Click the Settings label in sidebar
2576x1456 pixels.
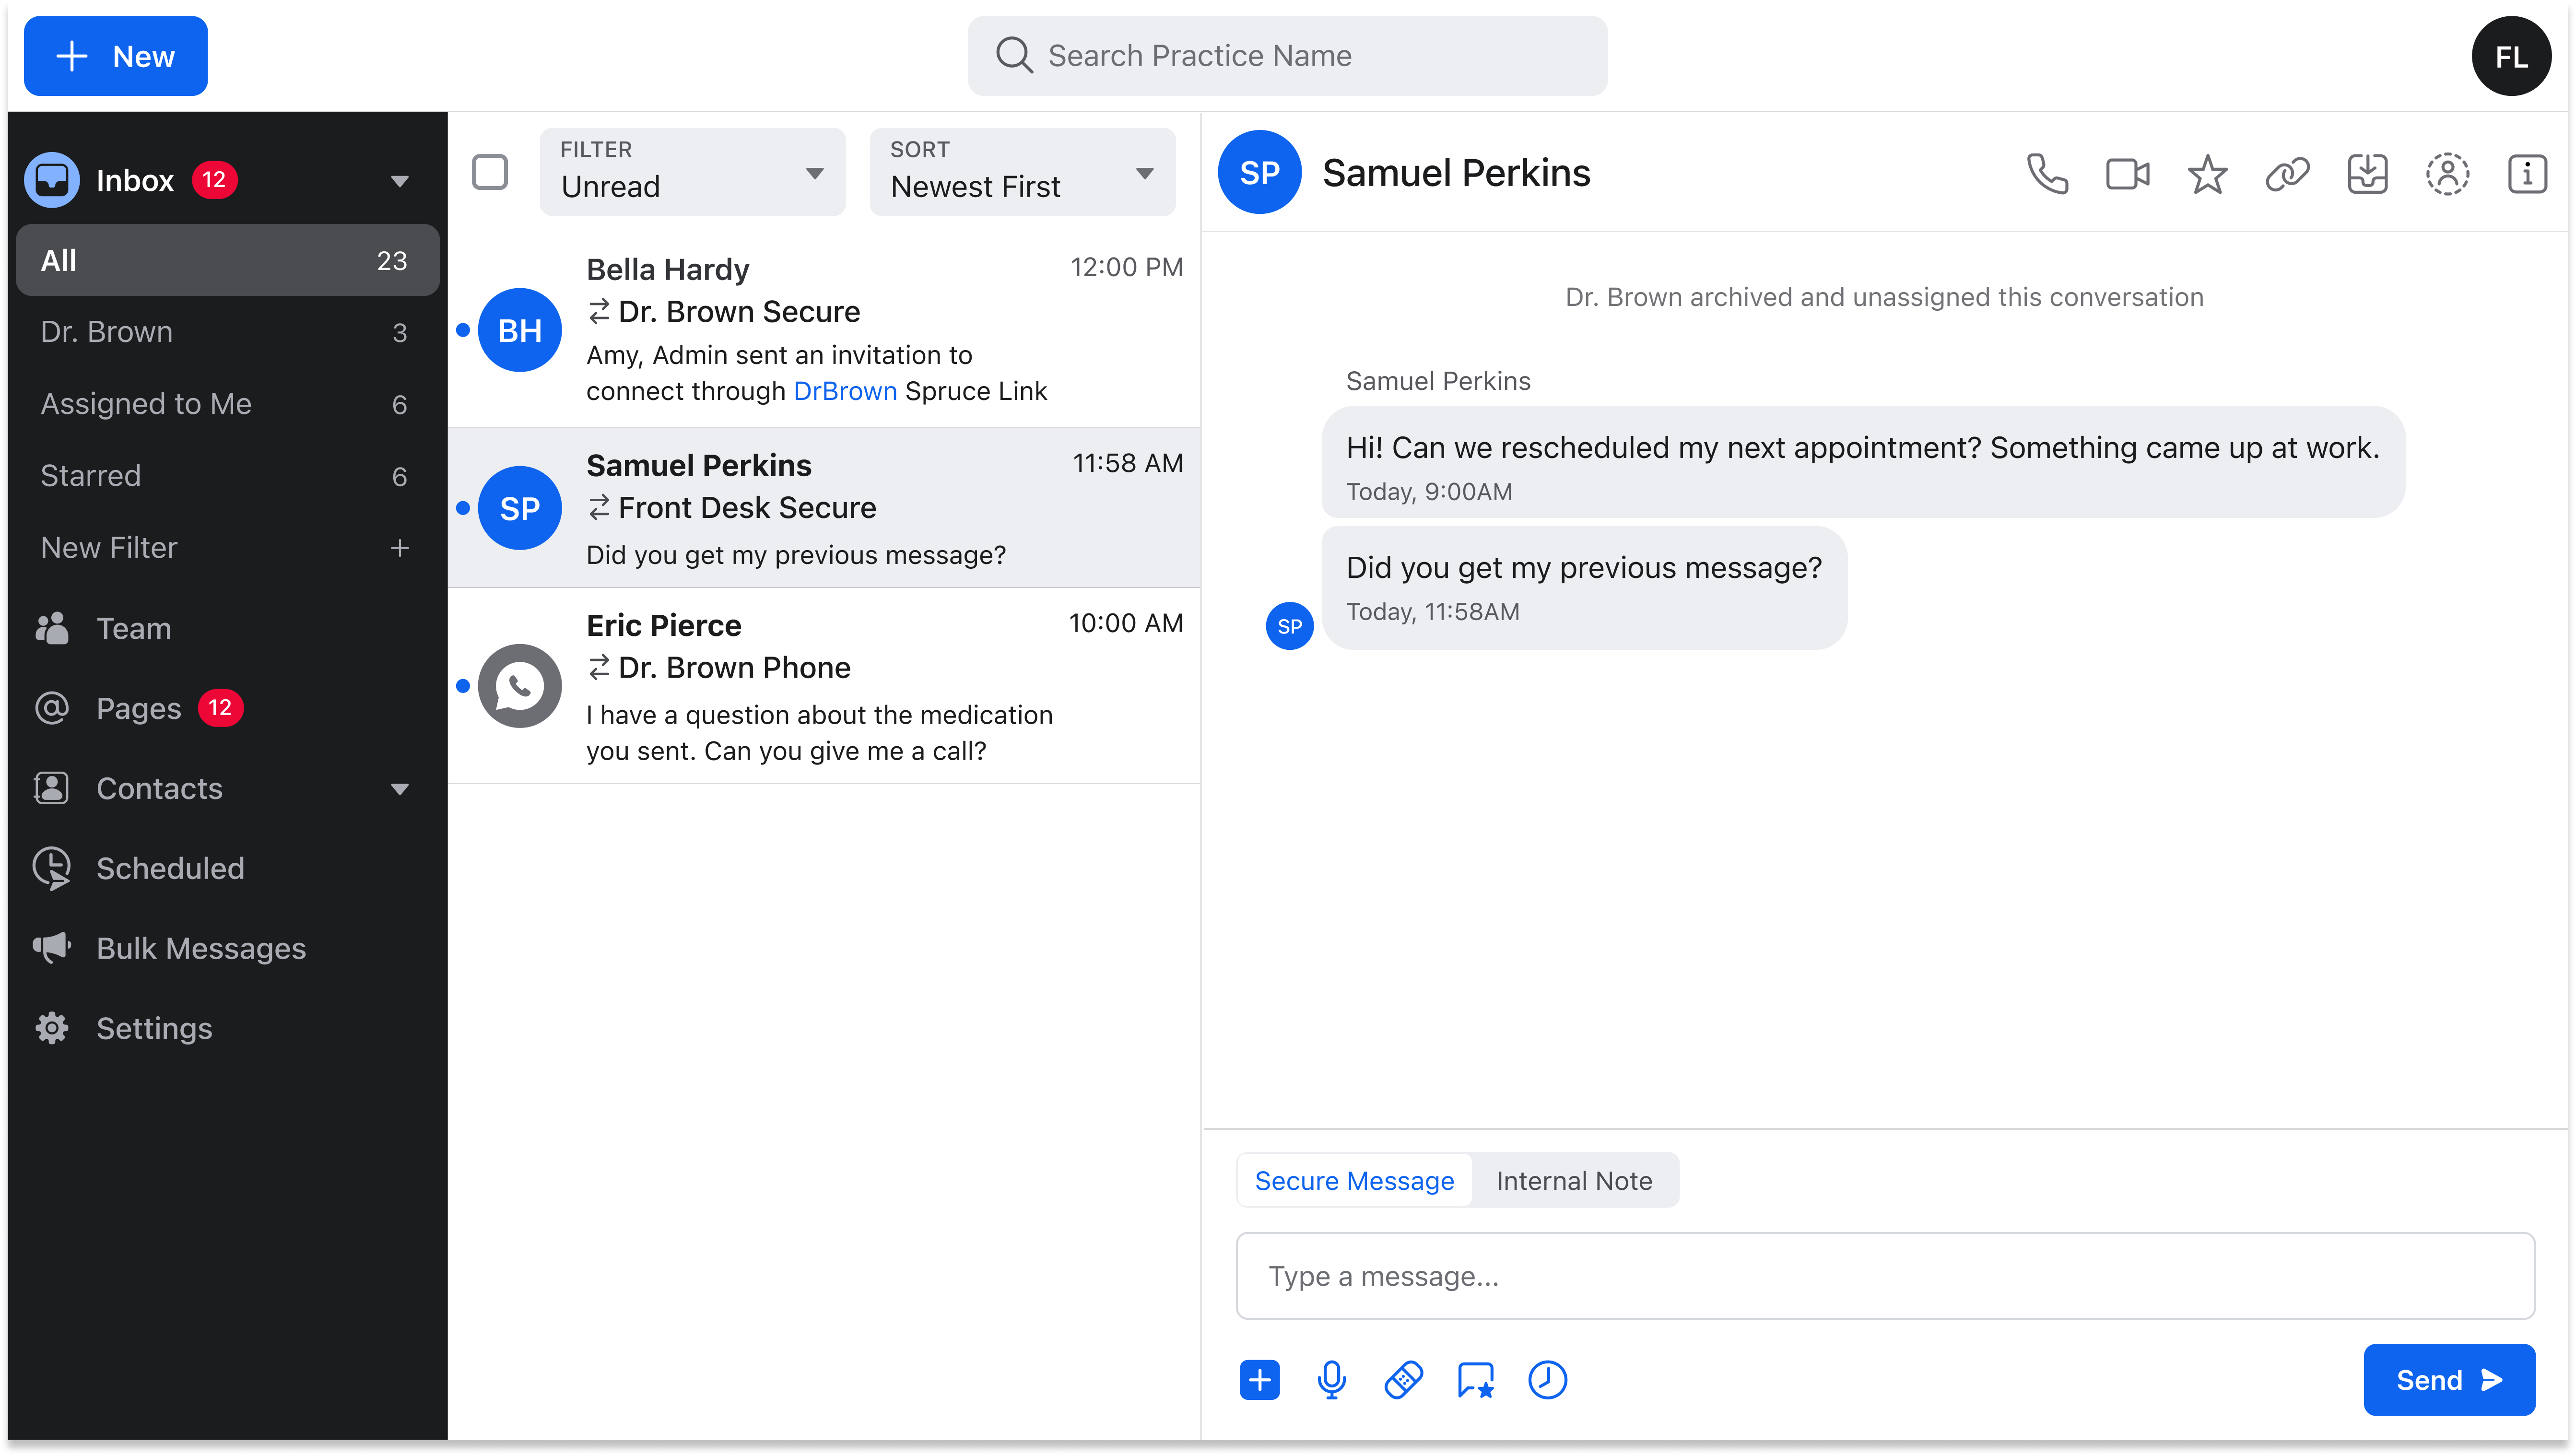pos(154,1028)
